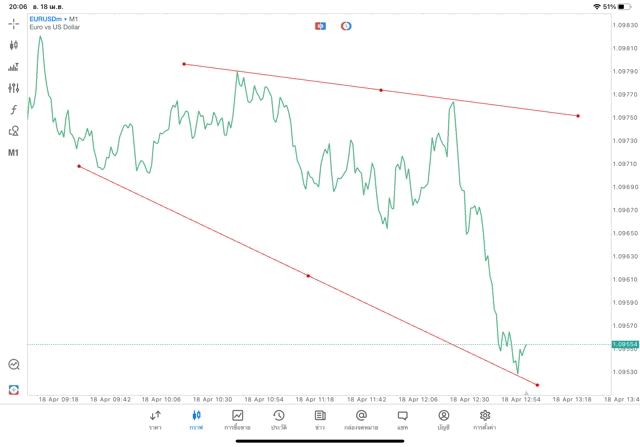Open drawing objects shapes tool
The image size is (640, 447).
pyautogui.click(x=14, y=131)
